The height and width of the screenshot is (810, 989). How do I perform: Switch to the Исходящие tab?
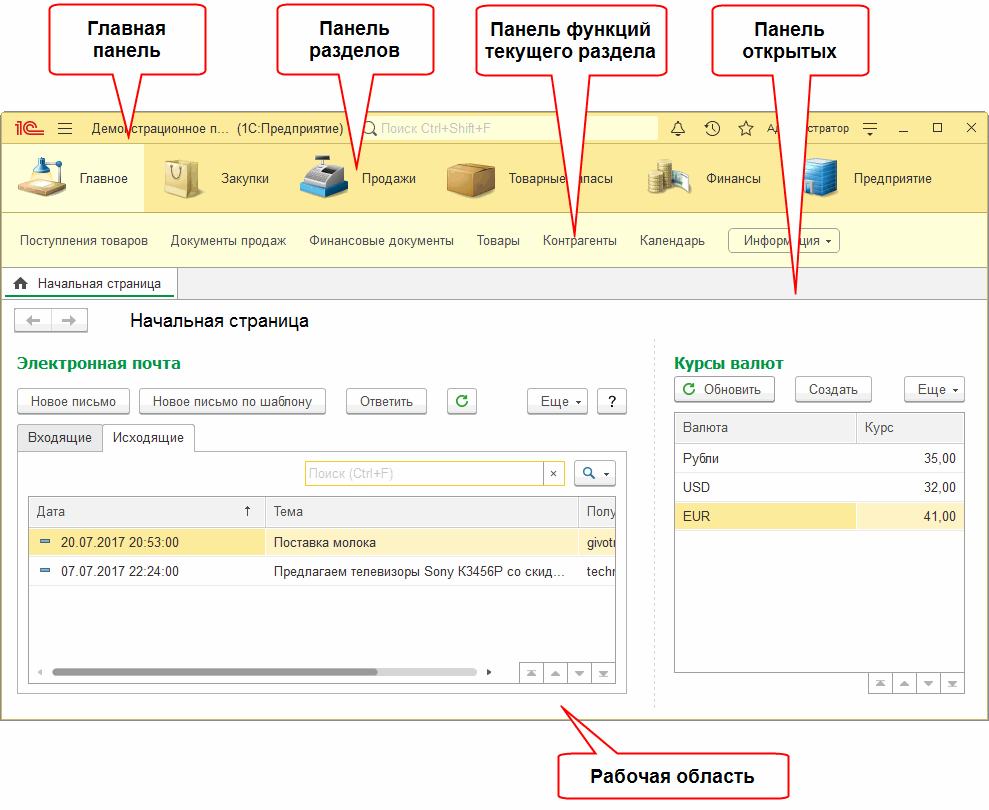[148, 438]
